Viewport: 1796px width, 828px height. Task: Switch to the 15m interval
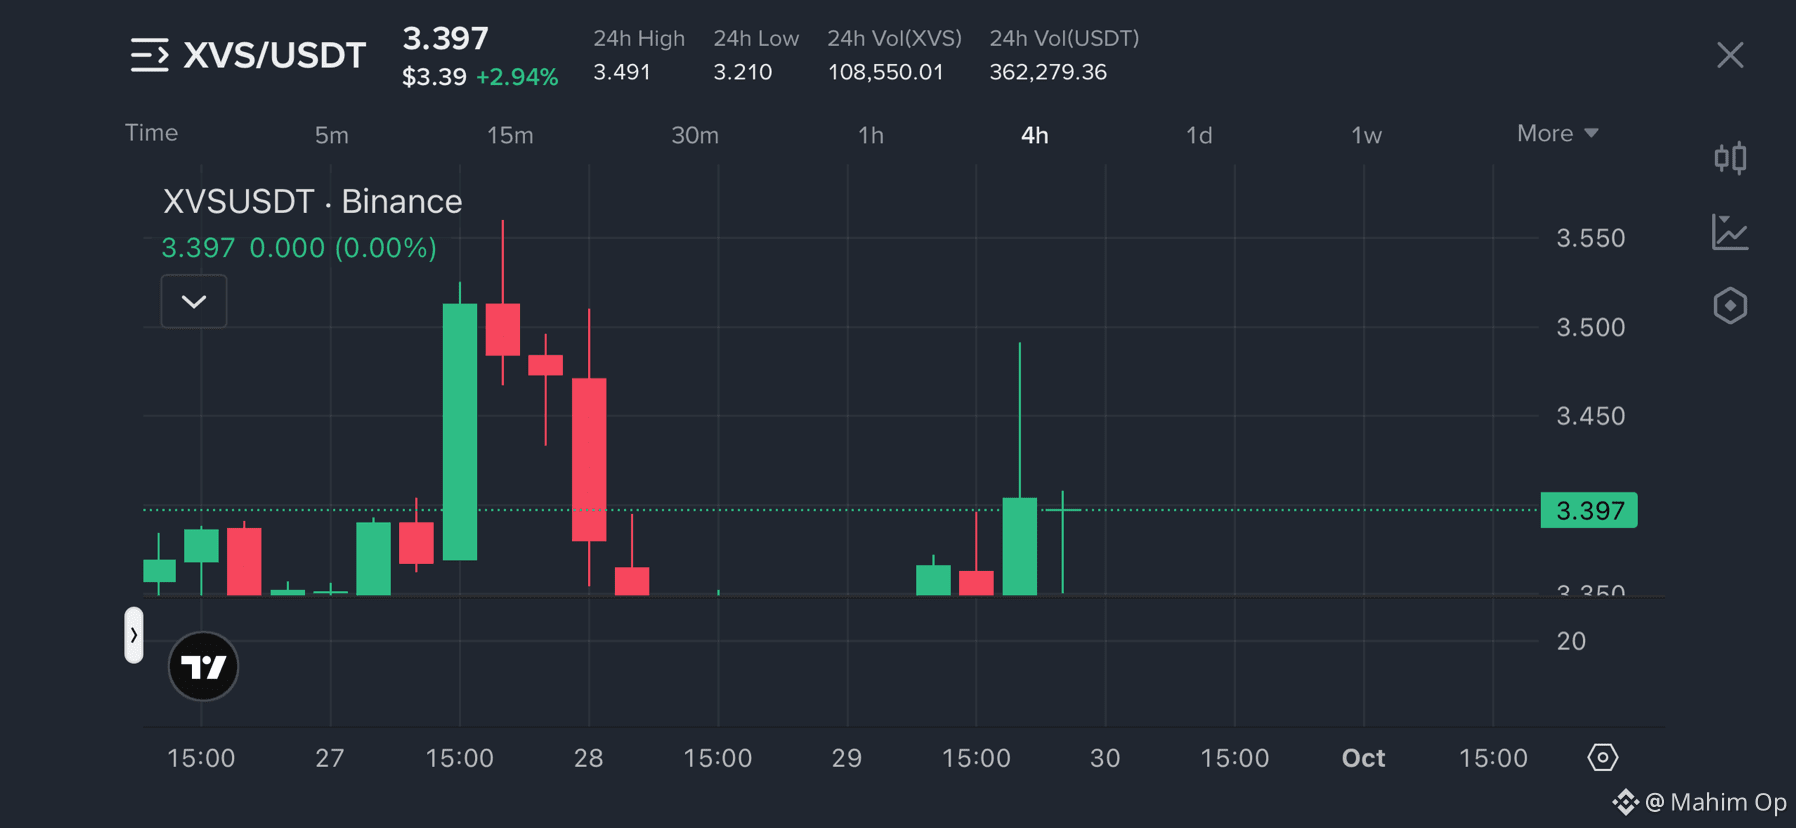coord(510,135)
